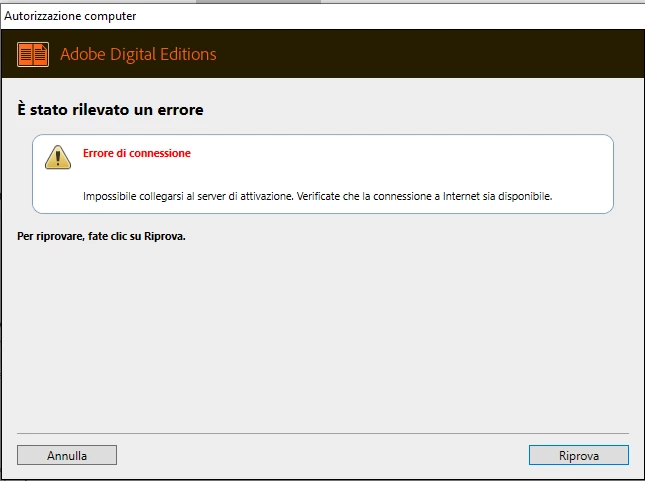
Task: Select the red 'Errore di connessione' text
Action: click(137, 153)
